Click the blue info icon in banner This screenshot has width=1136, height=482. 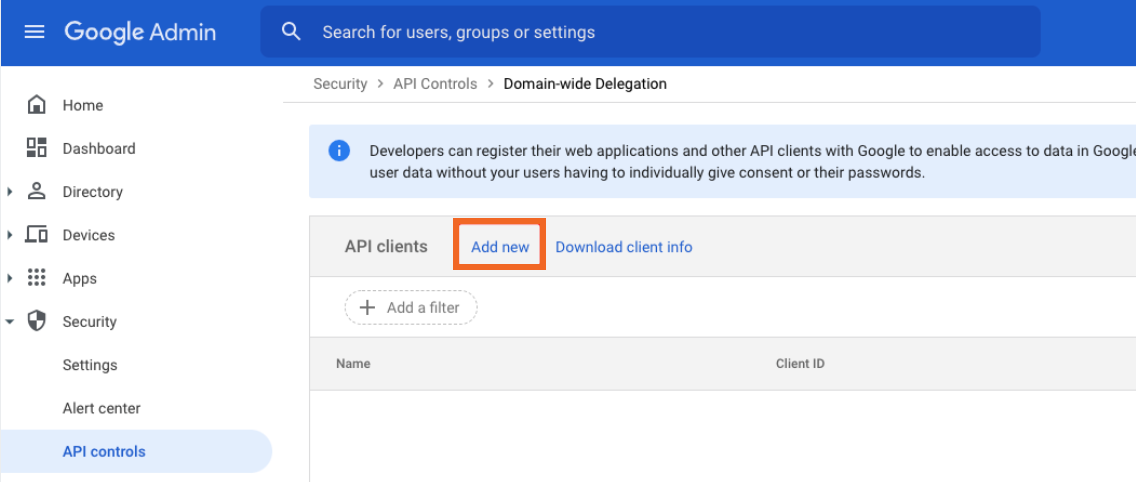pos(339,151)
